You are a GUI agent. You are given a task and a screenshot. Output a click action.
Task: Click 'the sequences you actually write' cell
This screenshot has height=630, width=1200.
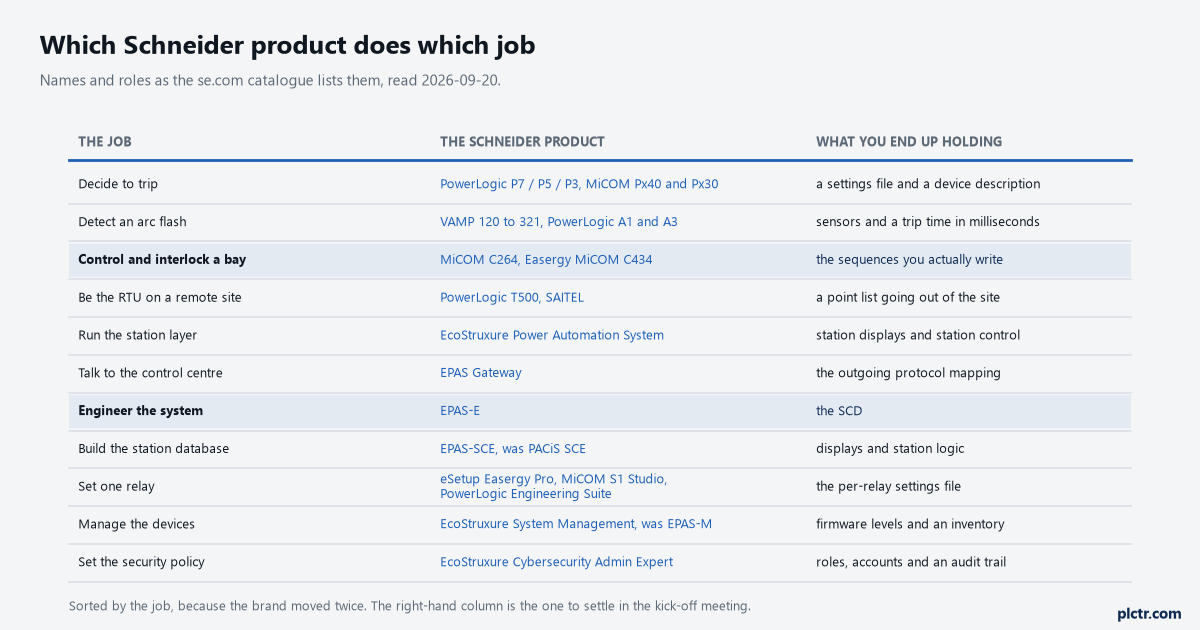click(909, 260)
